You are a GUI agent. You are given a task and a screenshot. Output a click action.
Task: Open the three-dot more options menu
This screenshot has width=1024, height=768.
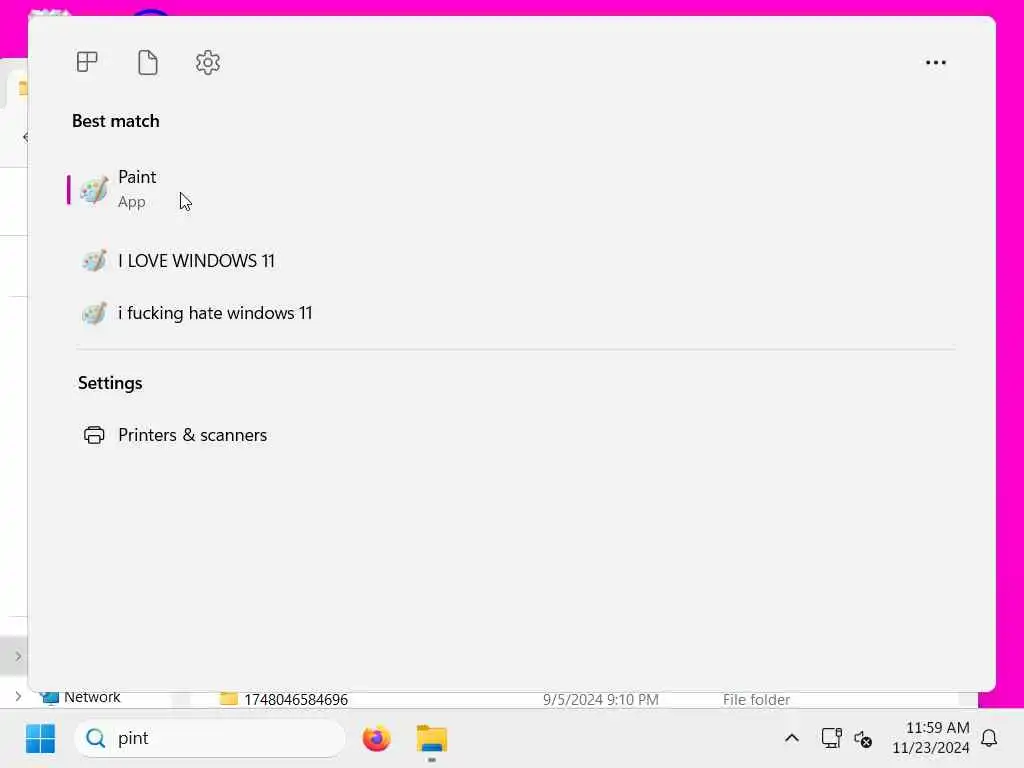pos(935,63)
